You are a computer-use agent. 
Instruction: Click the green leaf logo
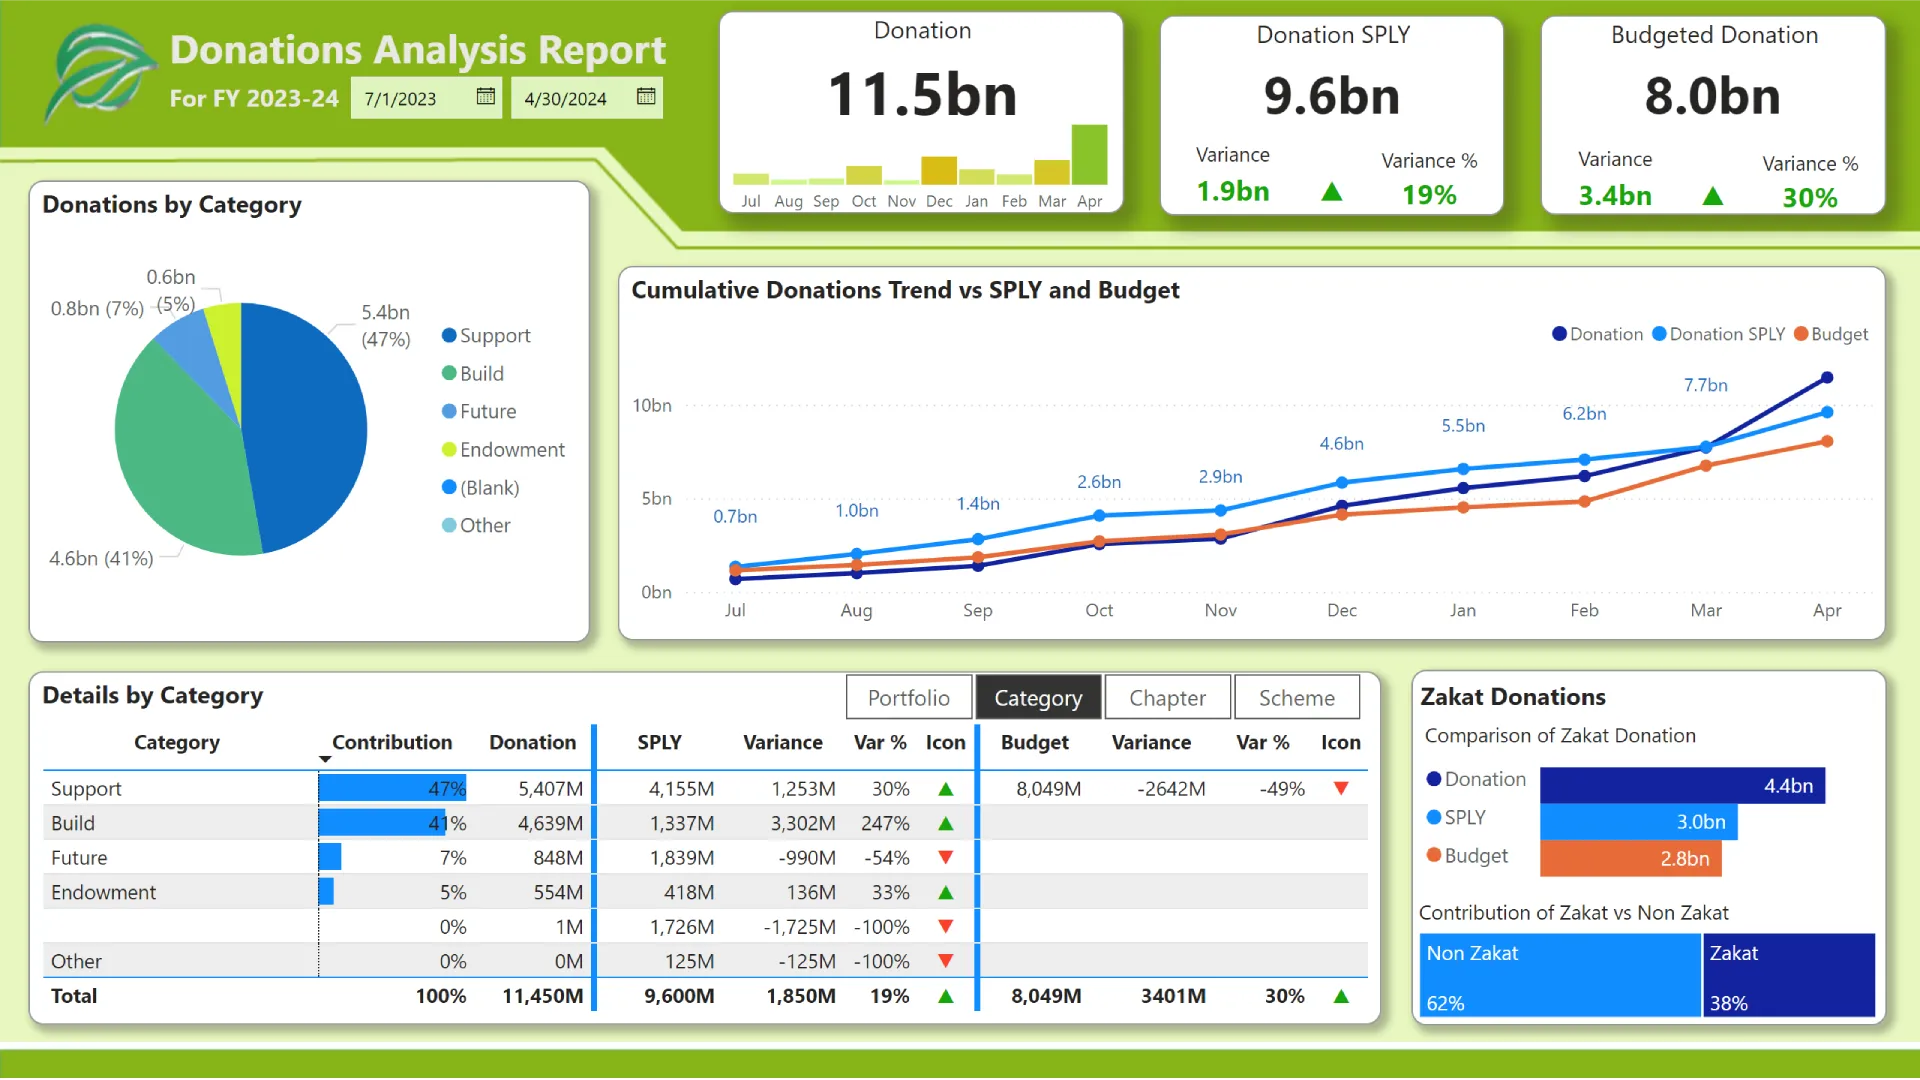[x=98, y=72]
